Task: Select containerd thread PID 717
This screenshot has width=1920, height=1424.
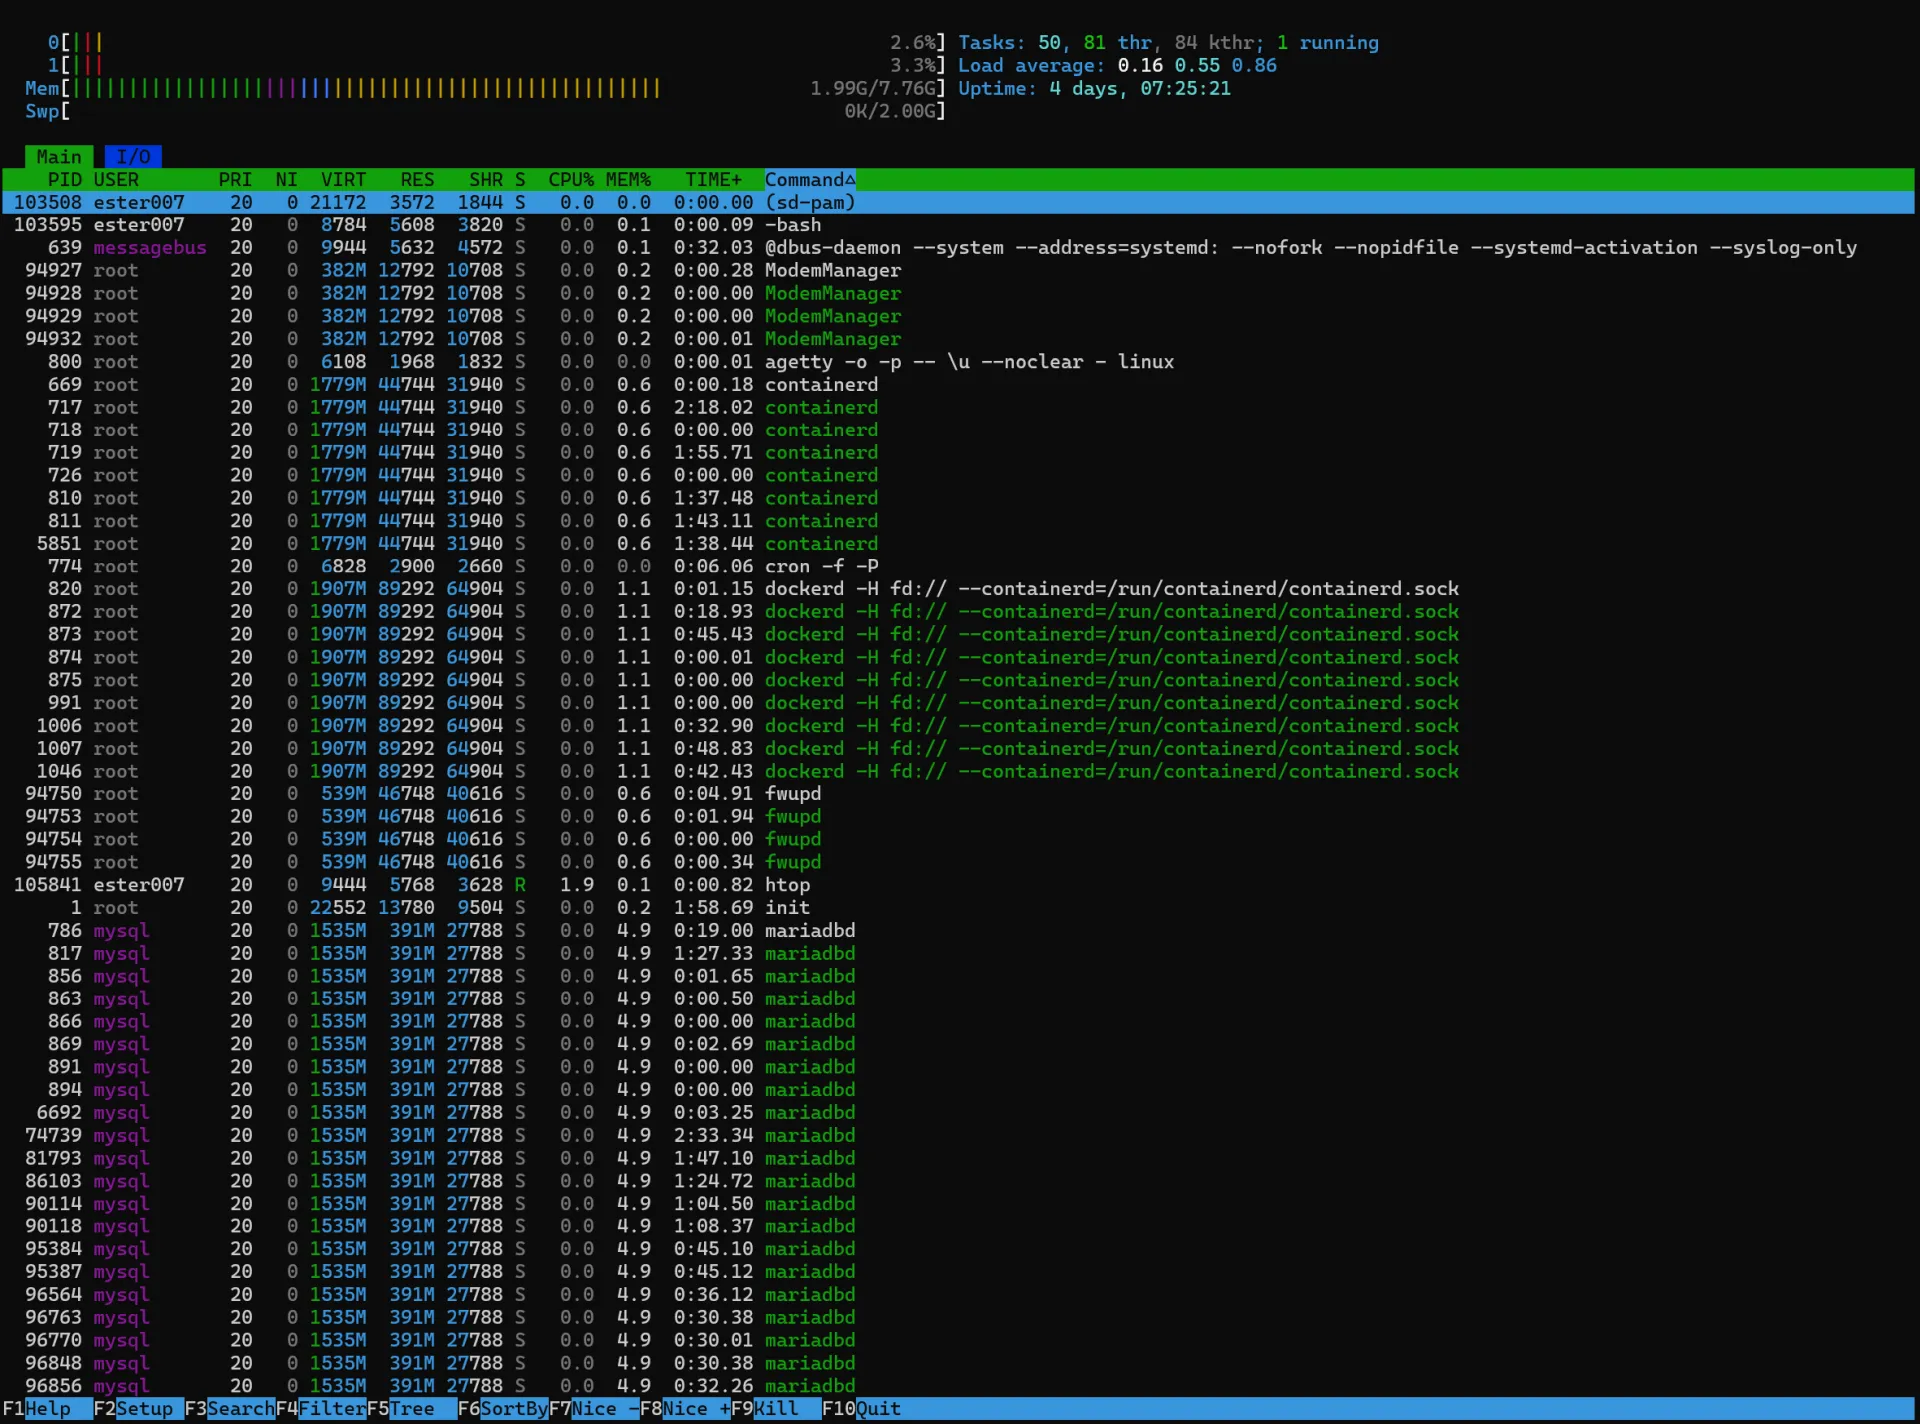Action: coord(958,408)
